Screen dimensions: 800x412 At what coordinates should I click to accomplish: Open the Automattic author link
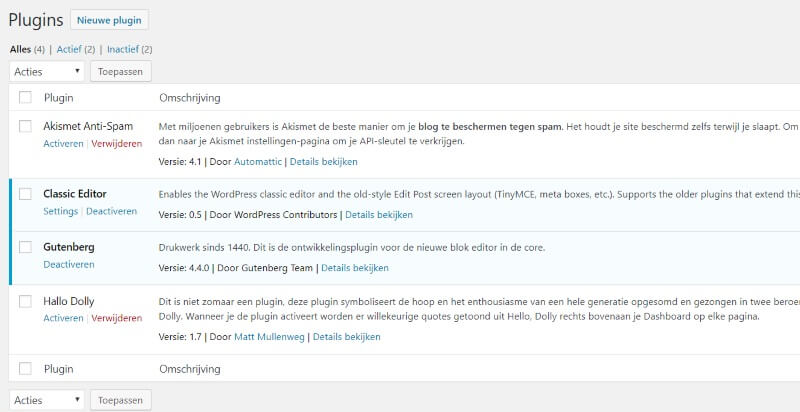[258, 162]
